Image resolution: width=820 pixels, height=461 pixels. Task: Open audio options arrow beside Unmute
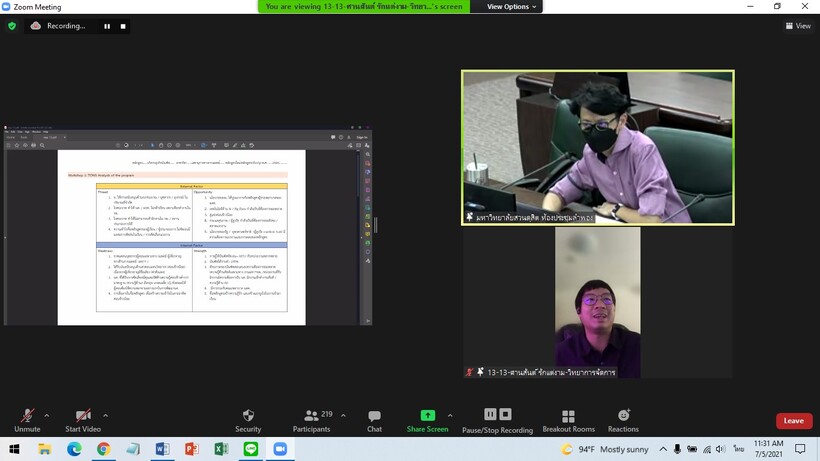point(47,416)
